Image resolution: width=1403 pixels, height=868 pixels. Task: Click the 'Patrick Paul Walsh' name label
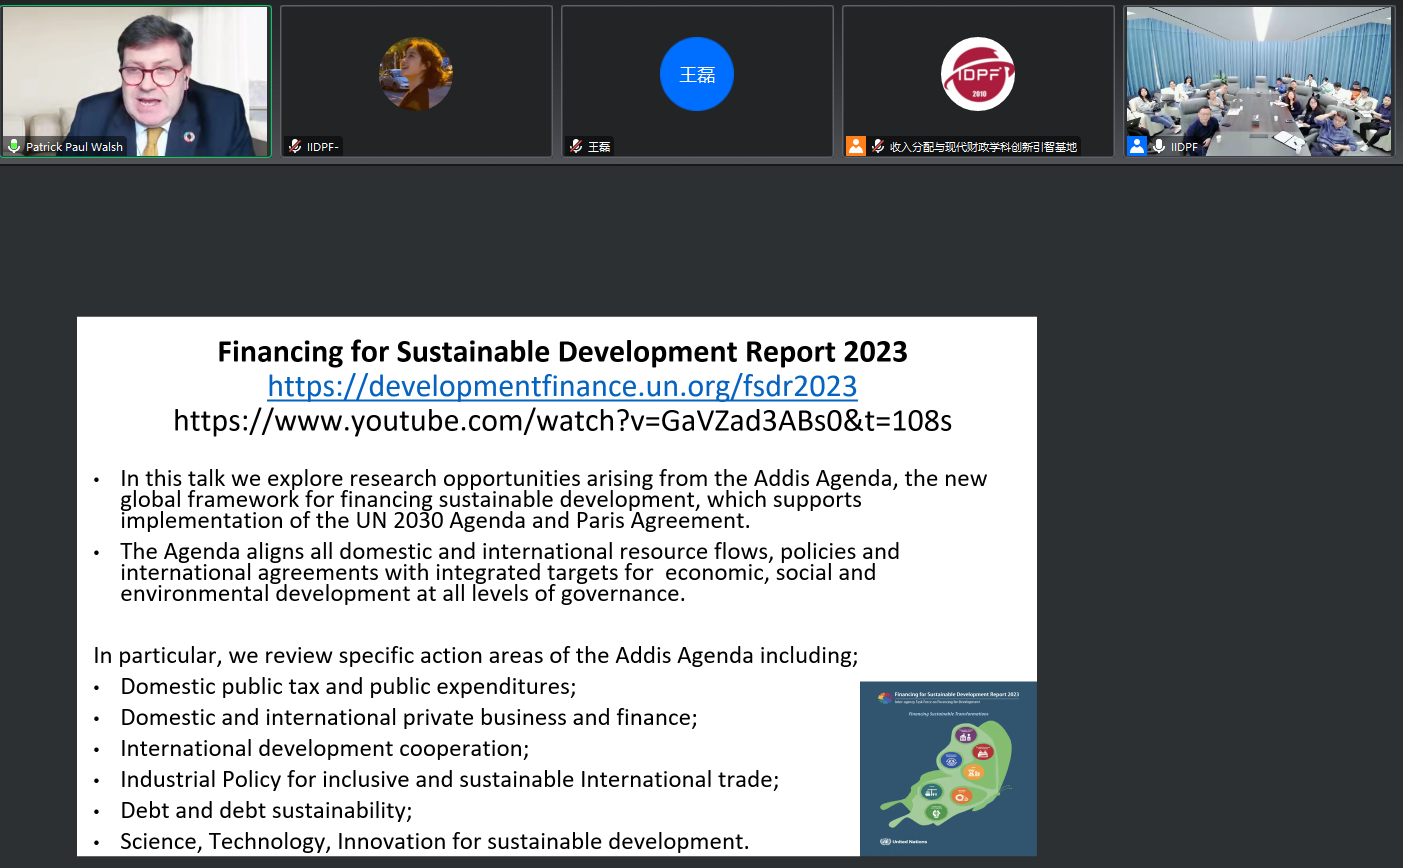pos(74,147)
